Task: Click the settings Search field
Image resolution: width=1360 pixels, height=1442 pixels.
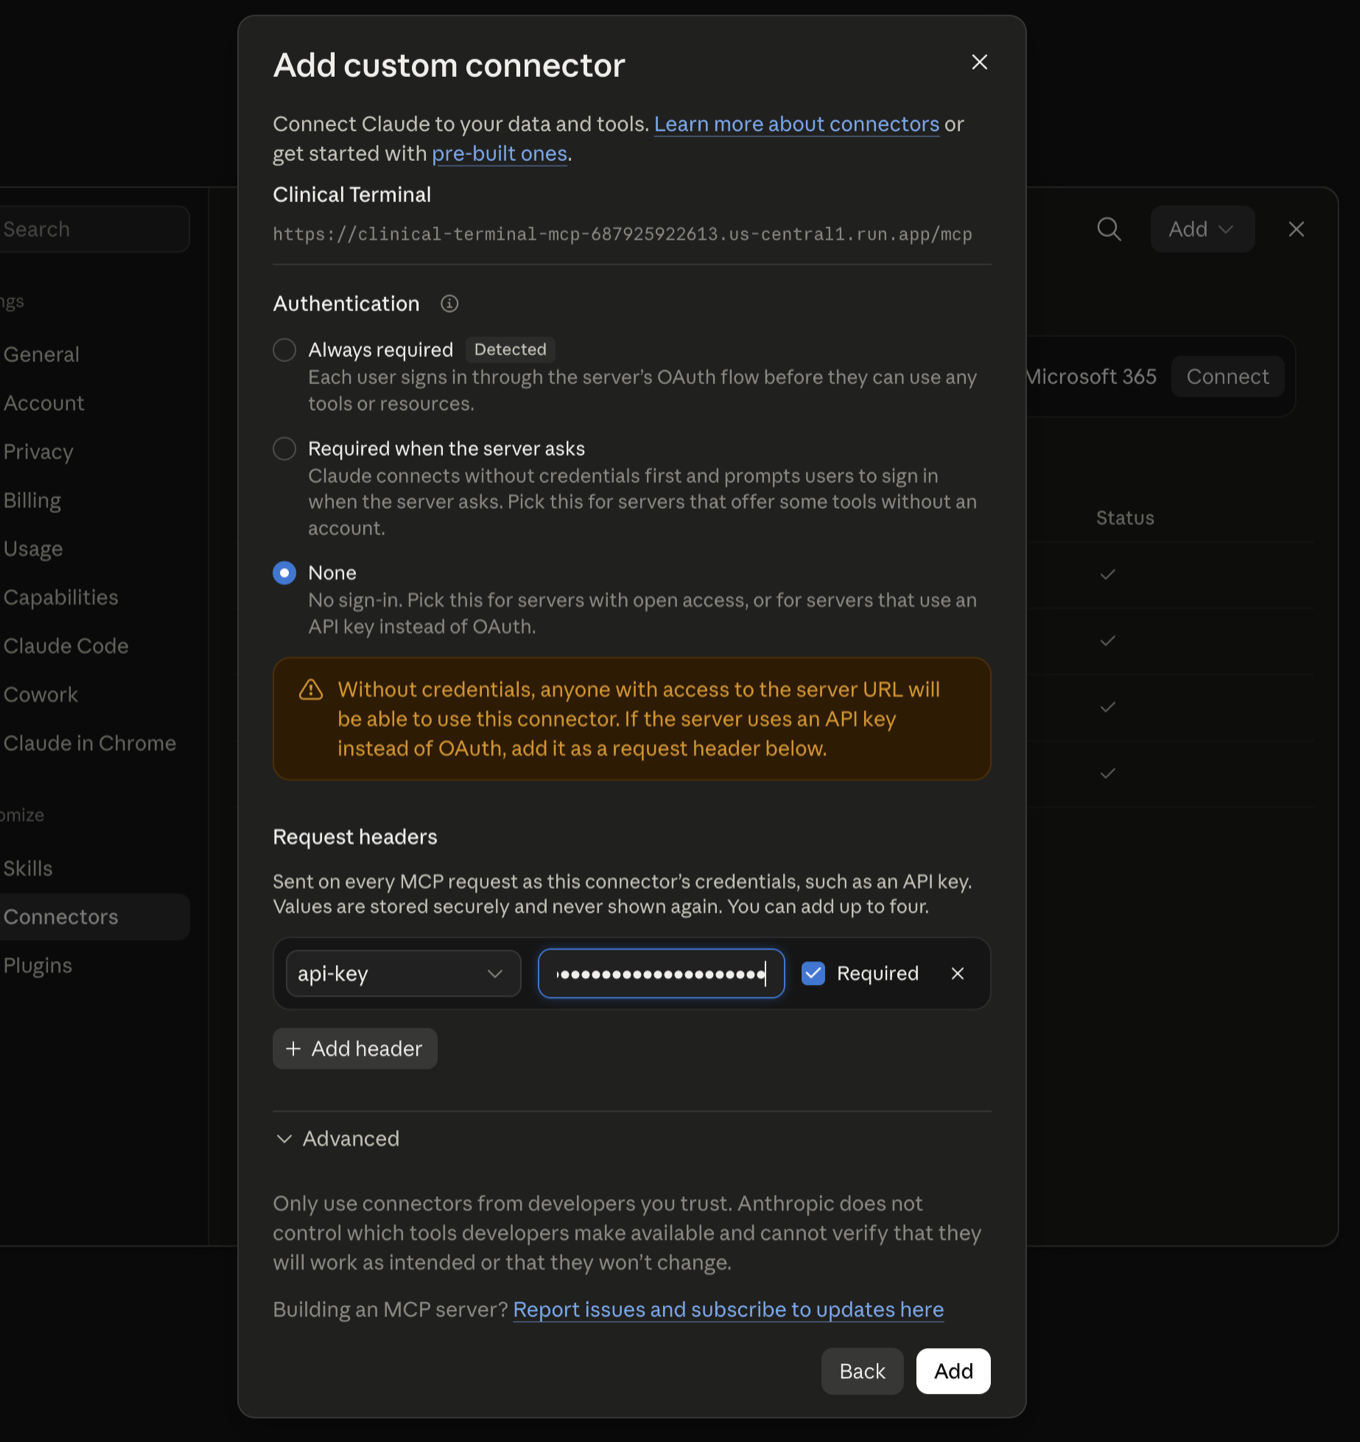Action: (x=93, y=229)
